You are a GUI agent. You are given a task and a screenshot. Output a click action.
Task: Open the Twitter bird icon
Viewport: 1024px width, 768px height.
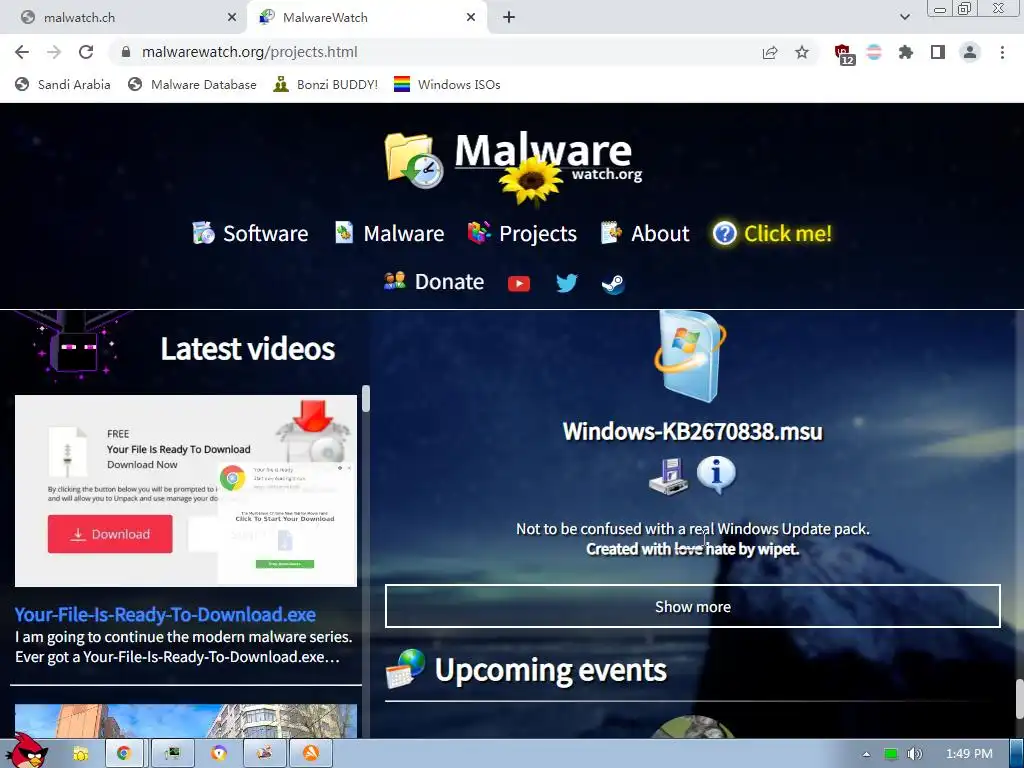(566, 283)
